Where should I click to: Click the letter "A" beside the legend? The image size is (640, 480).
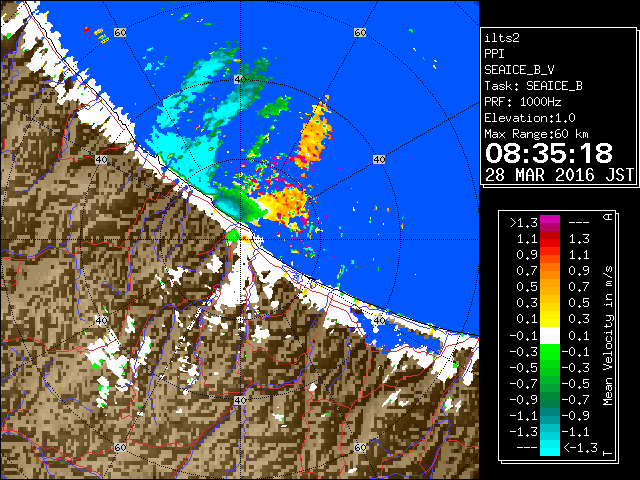[609, 217]
